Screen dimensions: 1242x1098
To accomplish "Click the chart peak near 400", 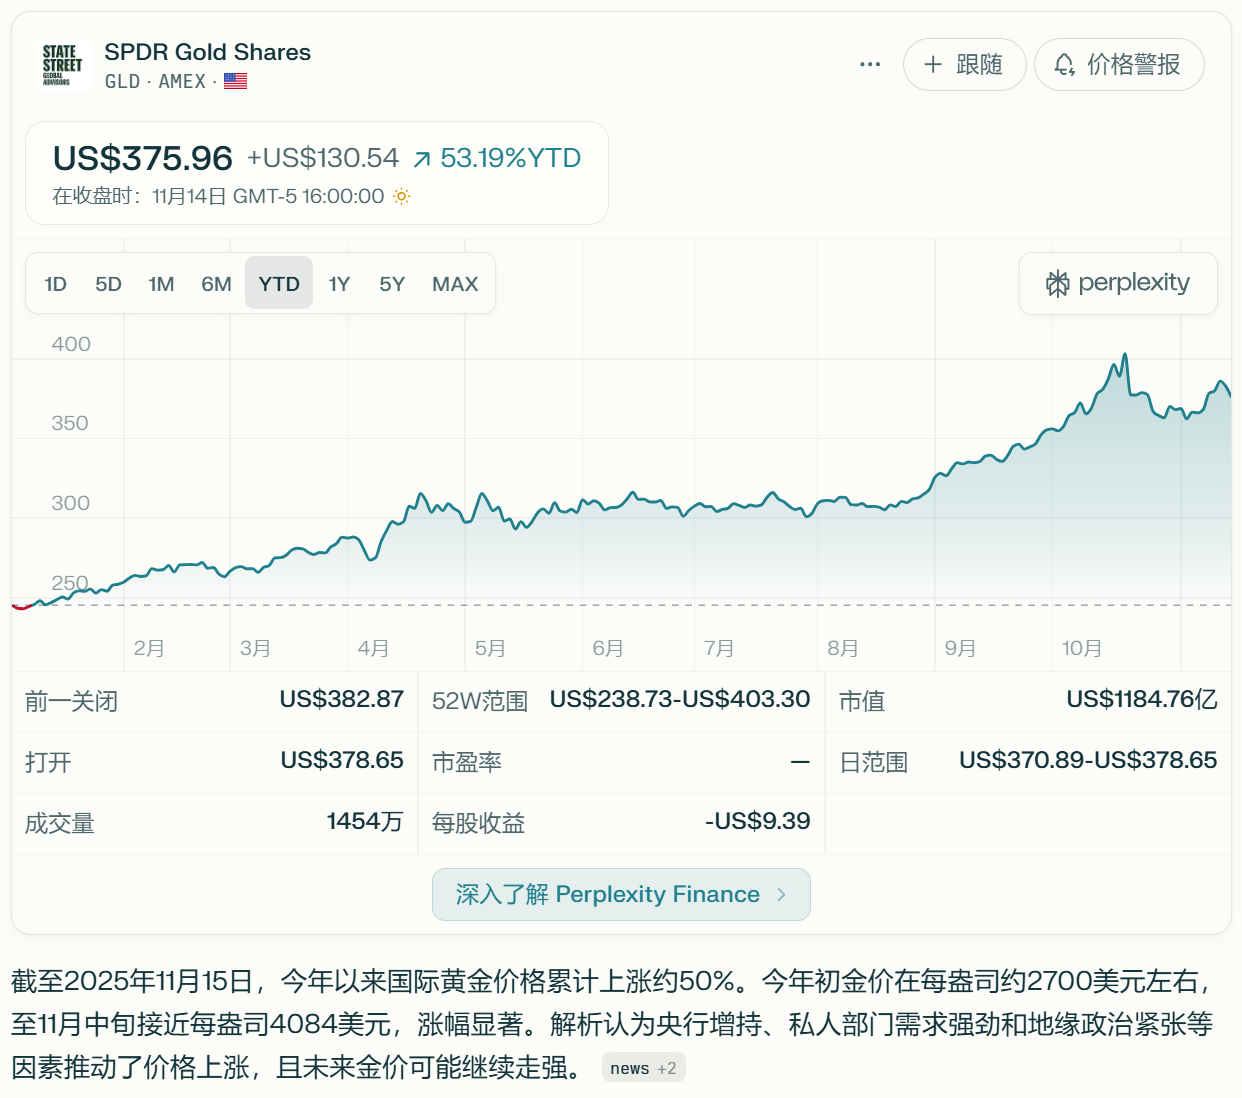I will pyautogui.click(x=1125, y=355).
